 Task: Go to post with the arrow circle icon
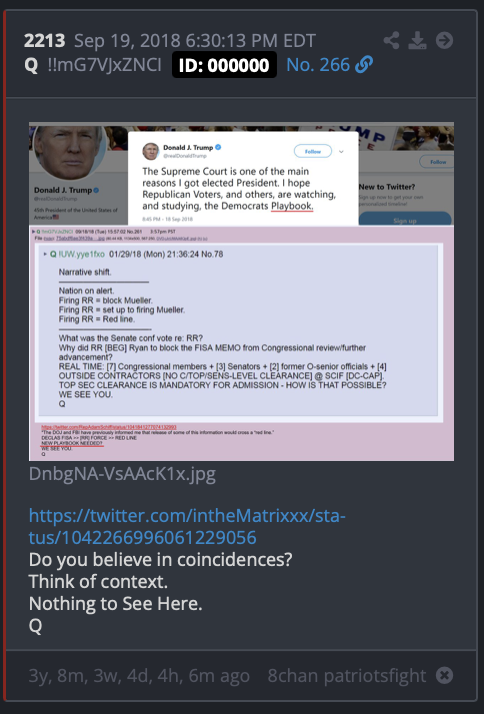point(444,41)
